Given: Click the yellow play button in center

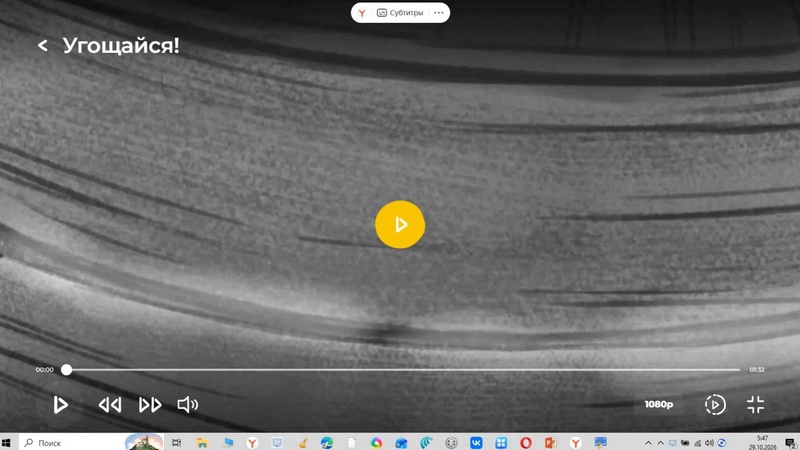Looking at the screenshot, I should tap(400, 224).
